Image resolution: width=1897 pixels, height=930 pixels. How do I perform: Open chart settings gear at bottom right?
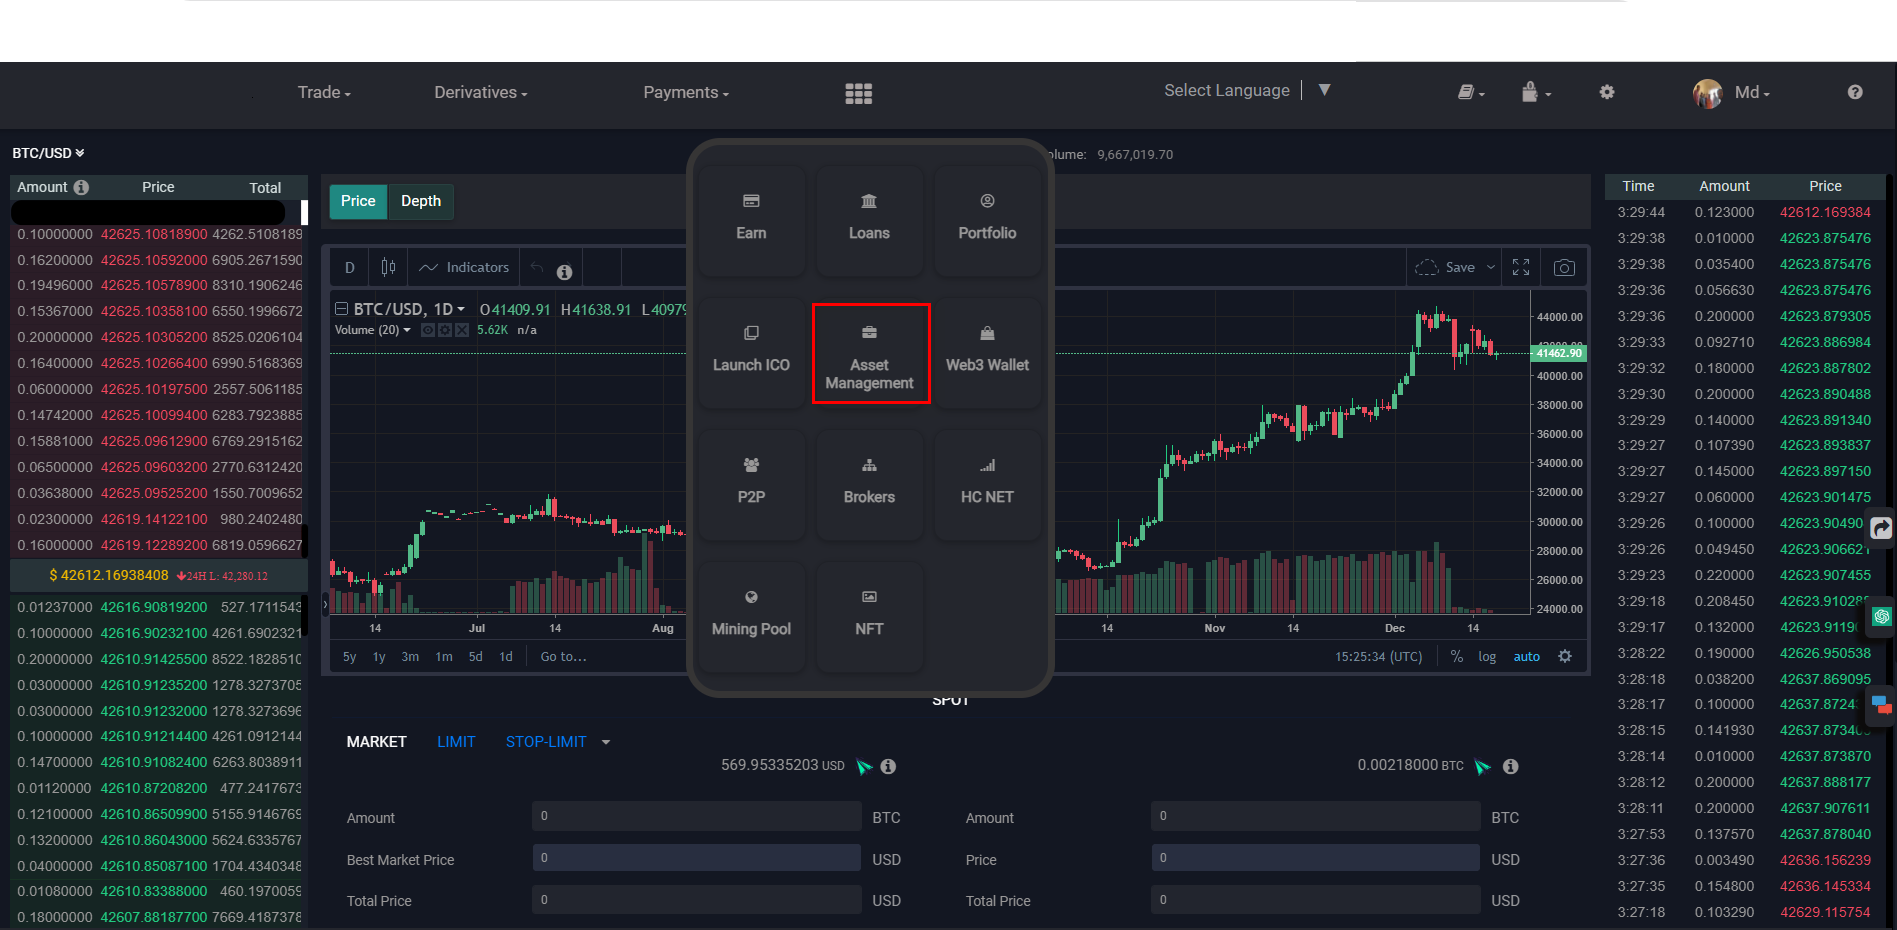1565,656
